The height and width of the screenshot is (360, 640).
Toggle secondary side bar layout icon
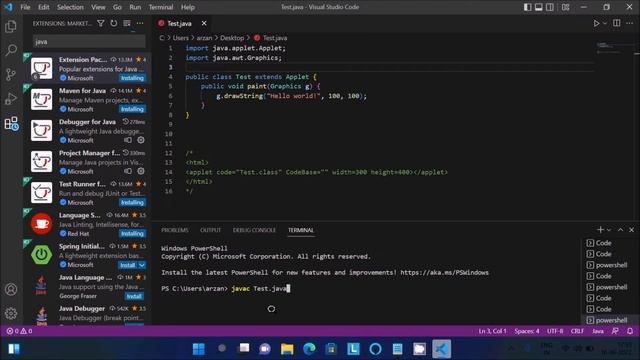[x=550, y=7]
